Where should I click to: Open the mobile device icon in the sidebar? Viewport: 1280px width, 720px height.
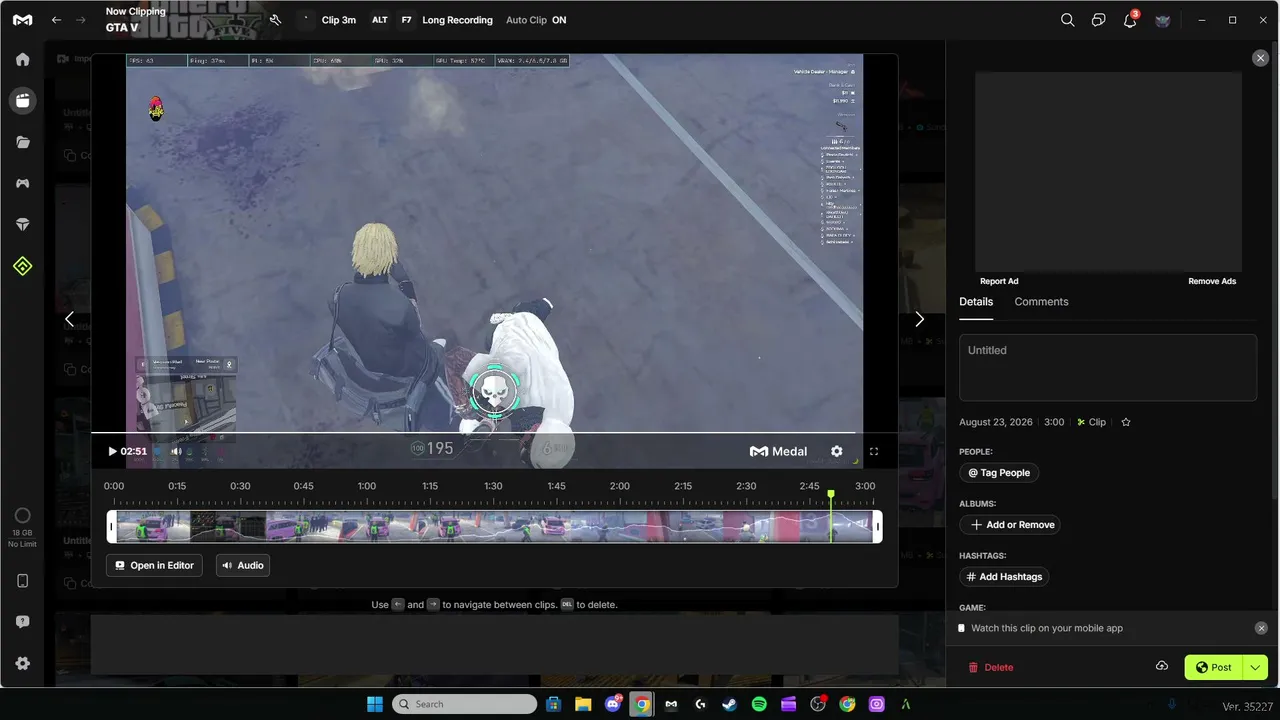(22, 581)
